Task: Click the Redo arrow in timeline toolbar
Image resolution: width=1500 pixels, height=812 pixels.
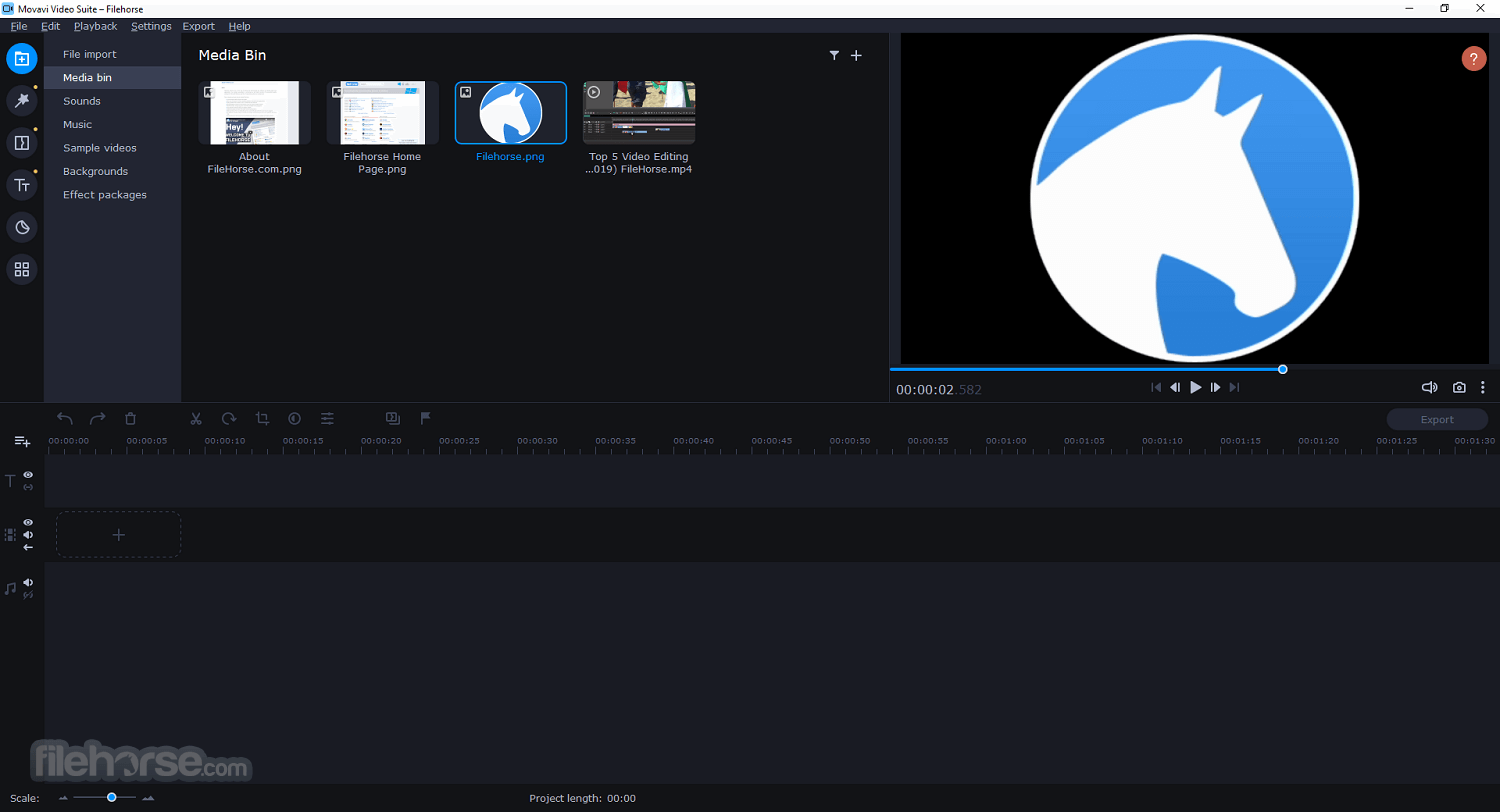Action: [x=97, y=419]
